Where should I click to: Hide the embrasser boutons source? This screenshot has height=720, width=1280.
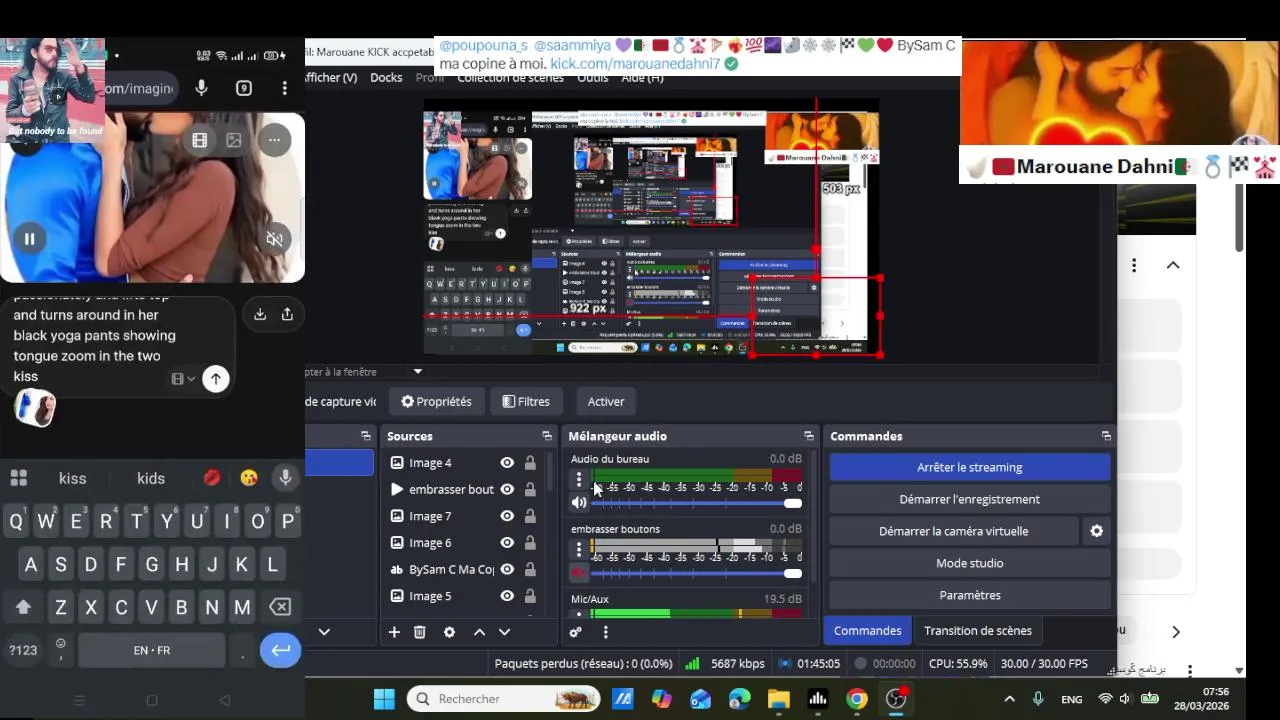(x=507, y=489)
